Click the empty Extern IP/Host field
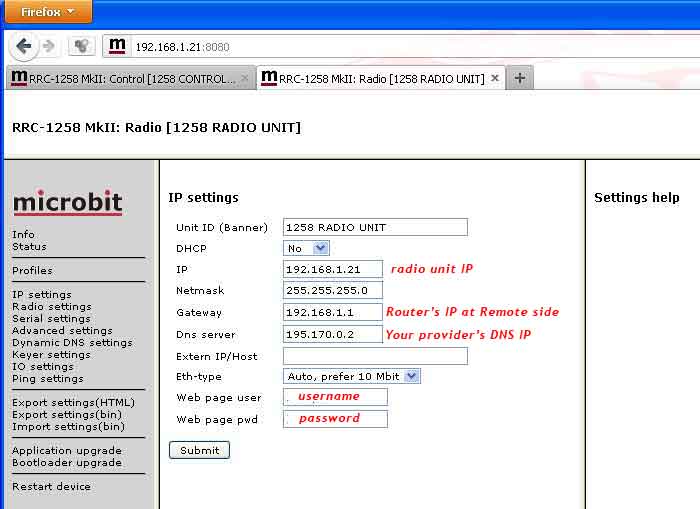The height and width of the screenshot is (509, 700). 375,356
